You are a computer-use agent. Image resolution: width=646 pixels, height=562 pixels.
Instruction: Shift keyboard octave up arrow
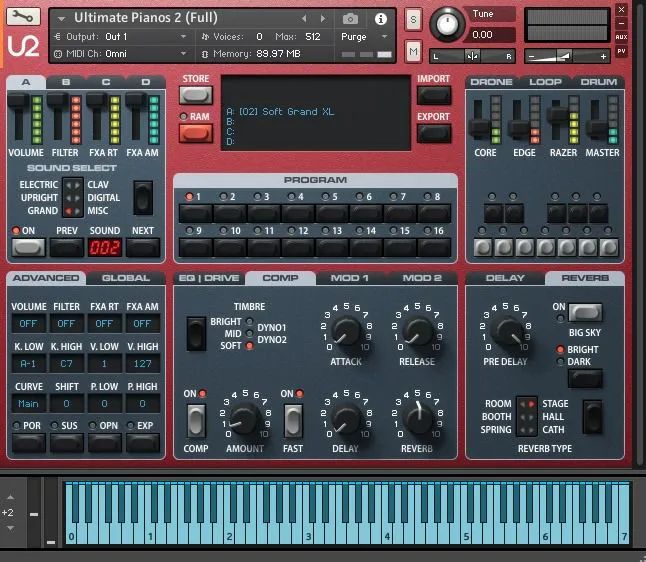tap(10, 497)
